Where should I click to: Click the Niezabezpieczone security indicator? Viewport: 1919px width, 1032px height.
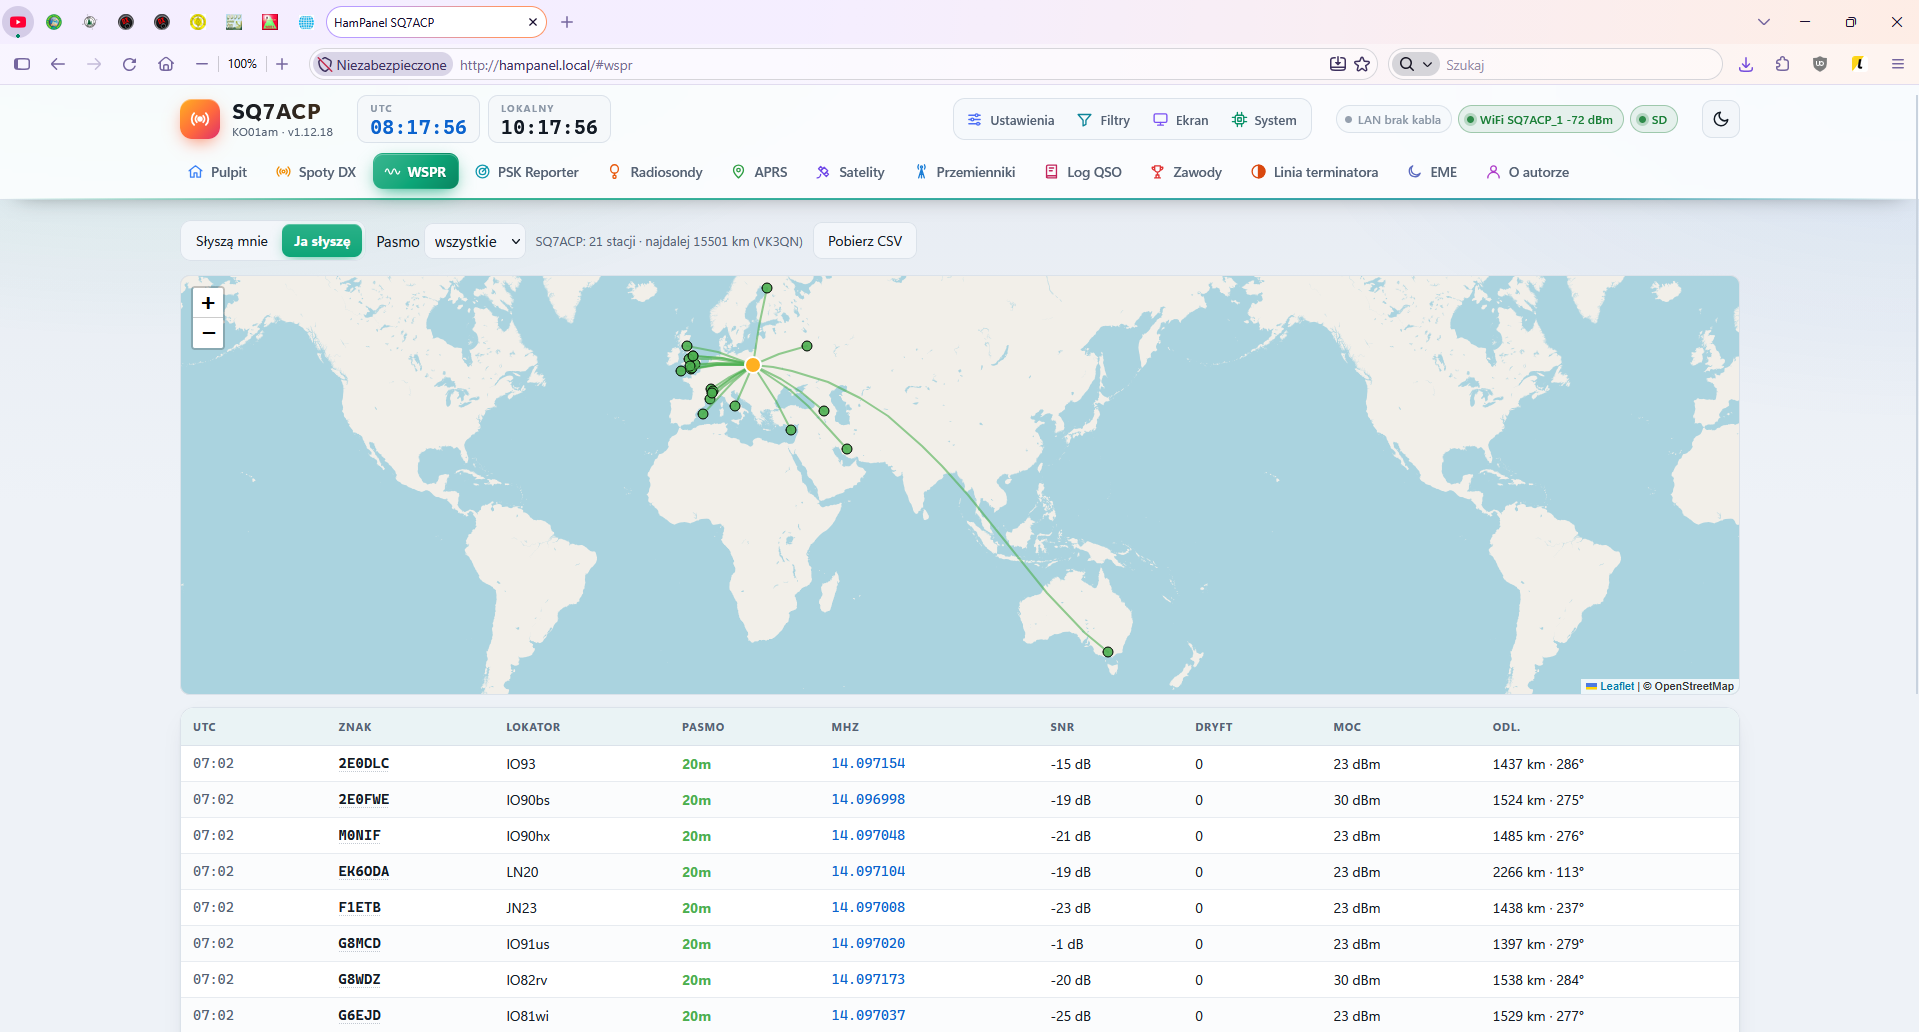coord(382,65)
